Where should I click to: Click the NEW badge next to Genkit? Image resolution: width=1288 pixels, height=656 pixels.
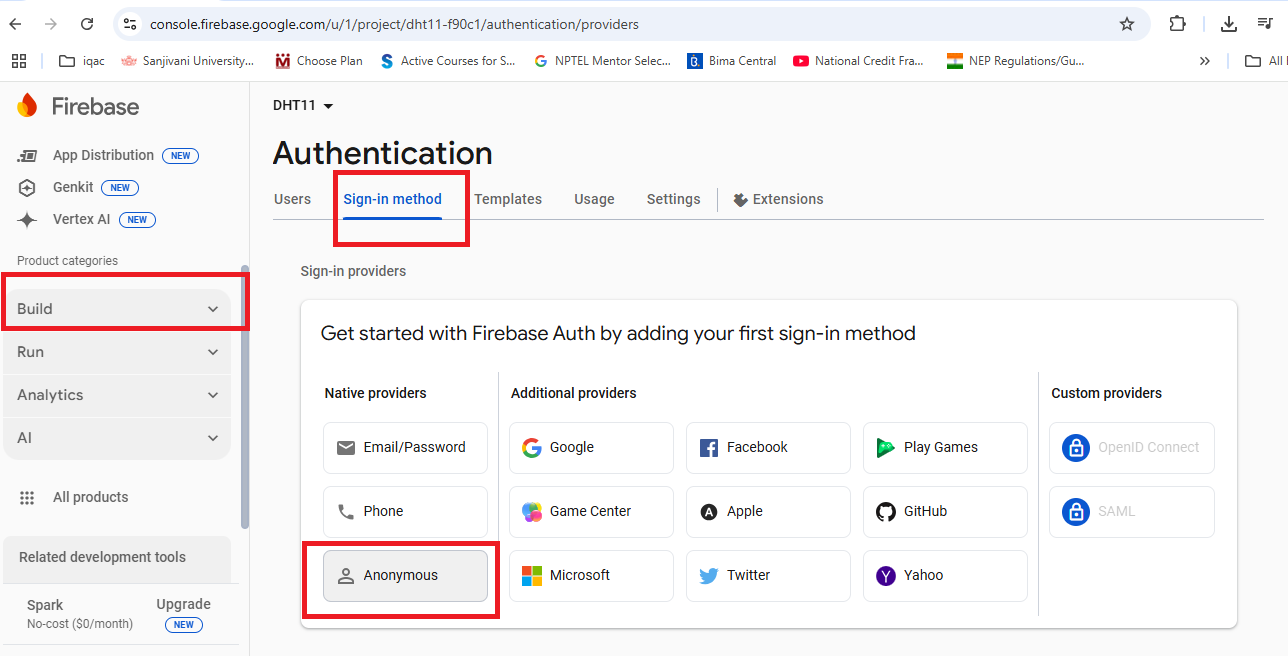120,188
